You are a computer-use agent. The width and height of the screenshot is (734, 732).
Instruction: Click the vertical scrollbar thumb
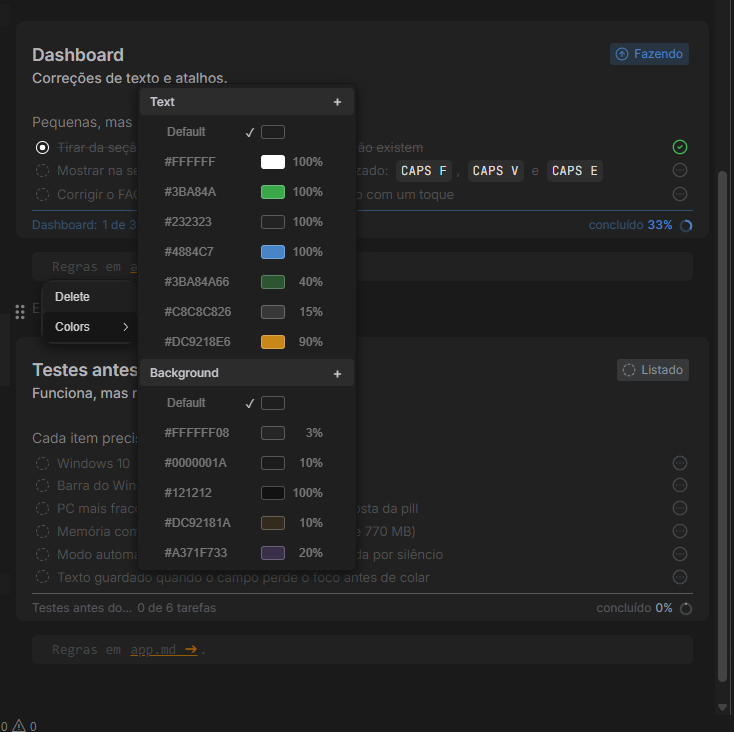722,426
